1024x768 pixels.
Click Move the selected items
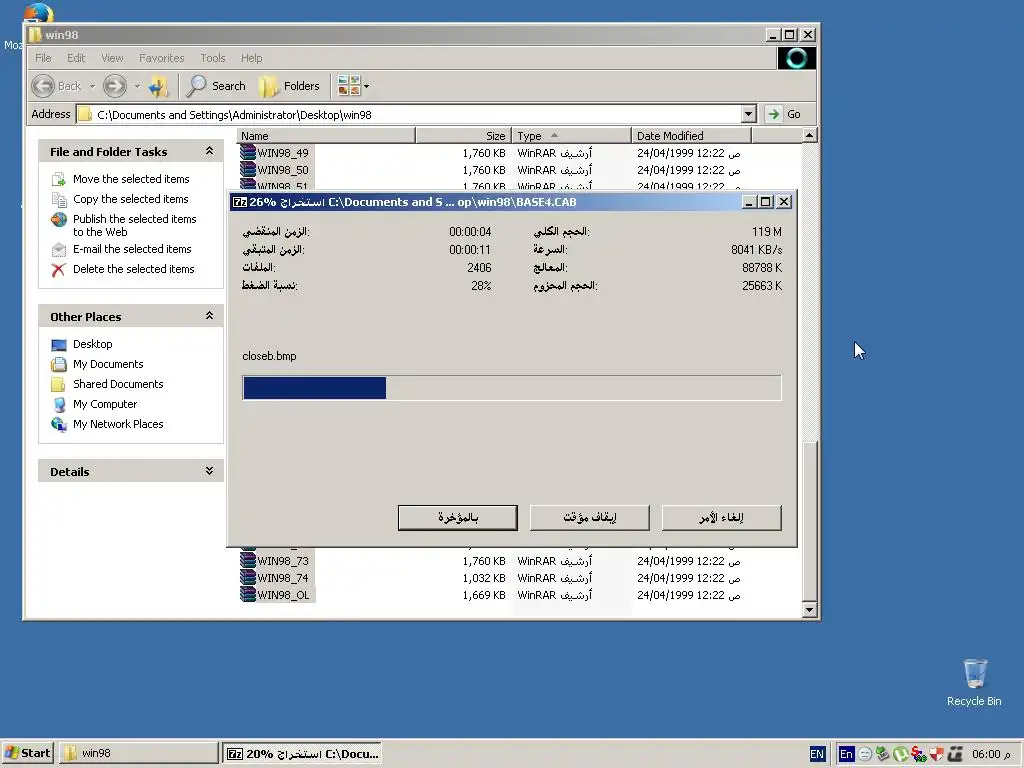point(131,179)
